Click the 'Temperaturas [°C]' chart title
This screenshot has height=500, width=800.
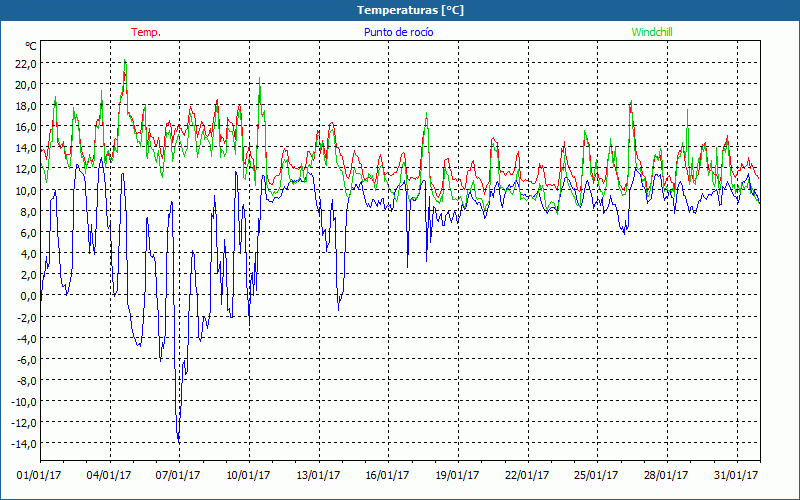pyautogui.click(x=410, y=10)
